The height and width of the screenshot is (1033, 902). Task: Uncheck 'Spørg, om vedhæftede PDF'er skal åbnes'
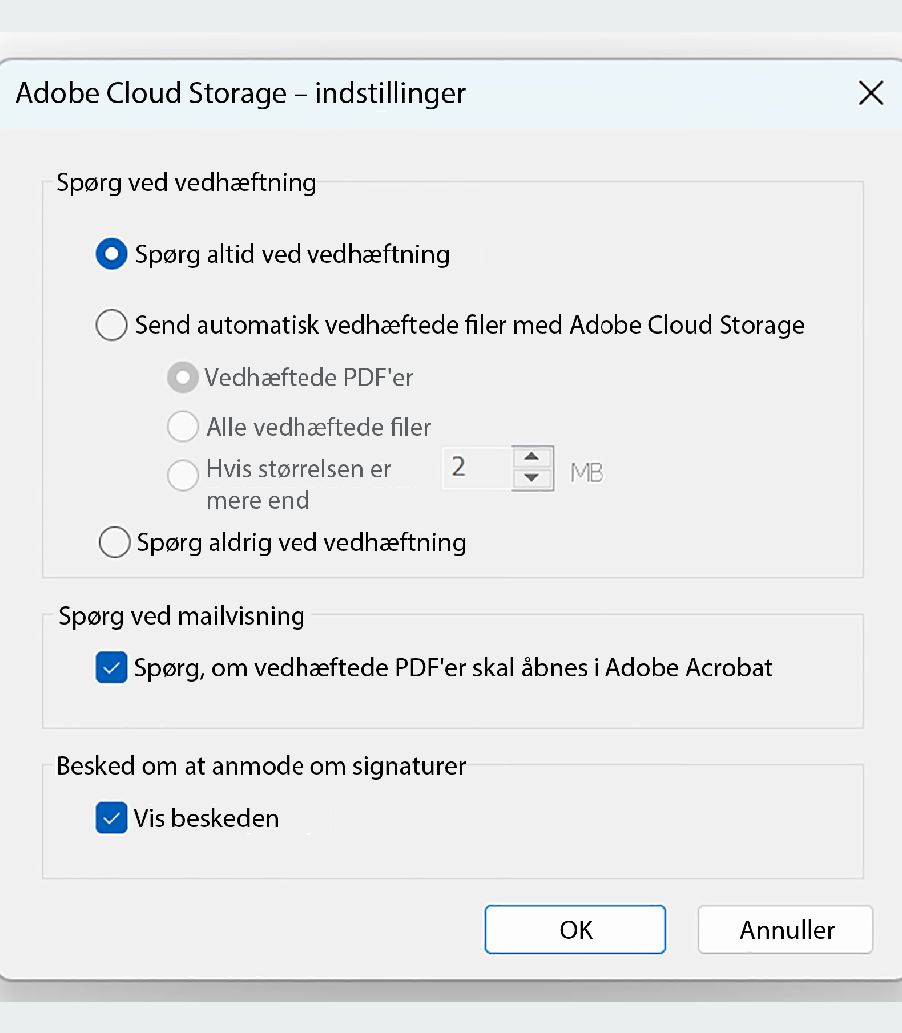coord(111,667)
